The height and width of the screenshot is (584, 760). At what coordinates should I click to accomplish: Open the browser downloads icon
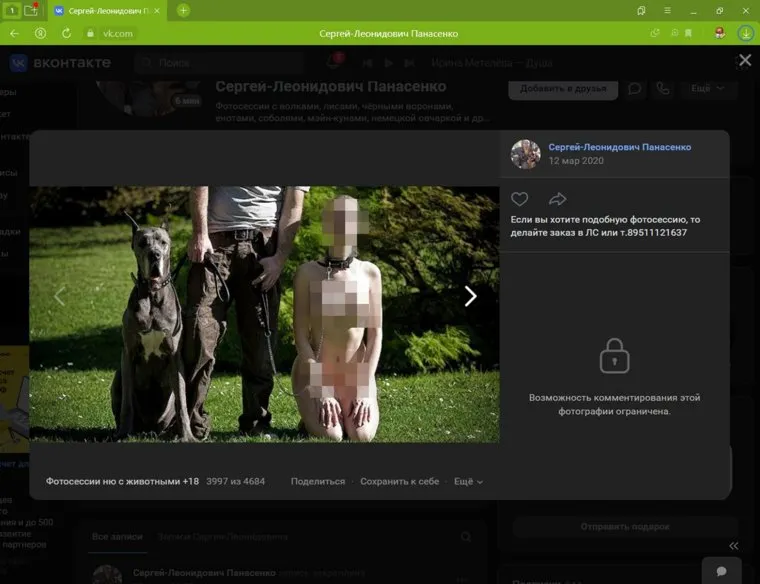[x=745, y=33]
